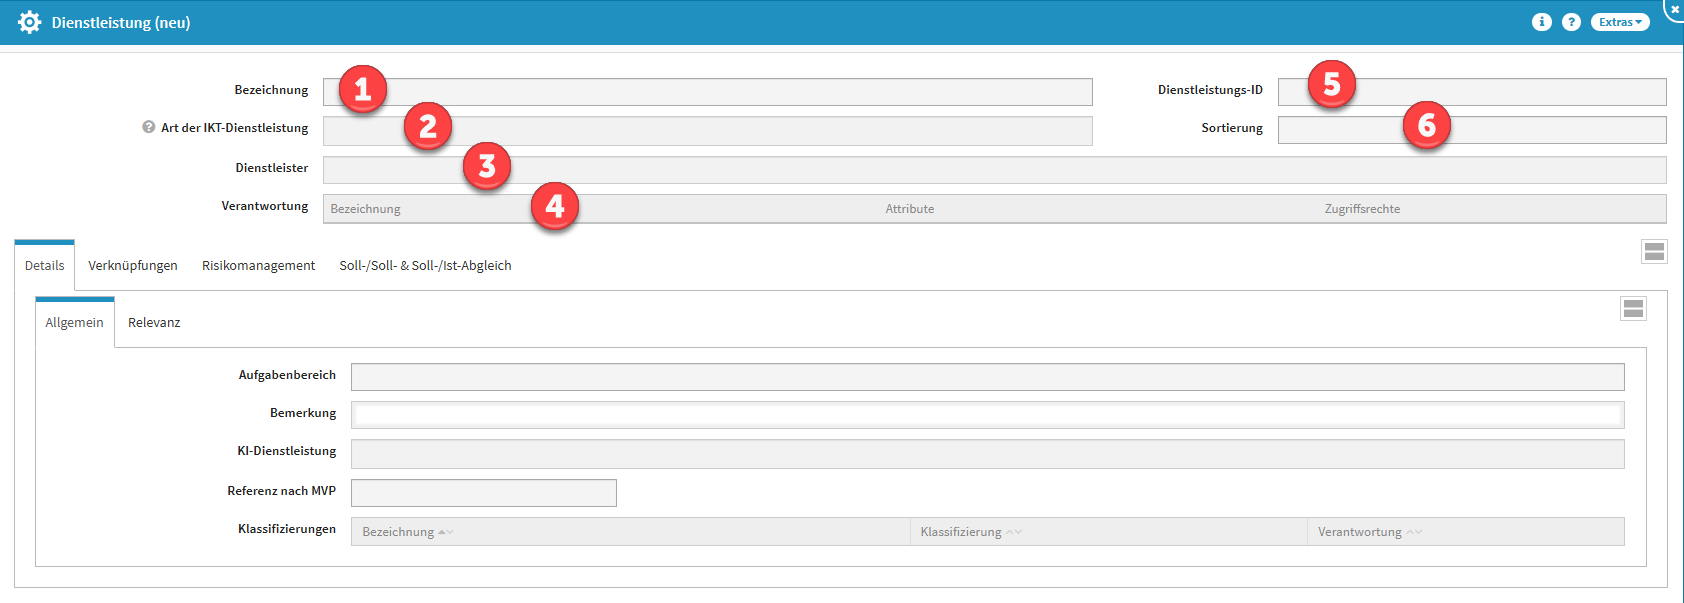The image size is (1684, 603).
Task: Click Attribute header in Verantwortung table
Action: 909,209
